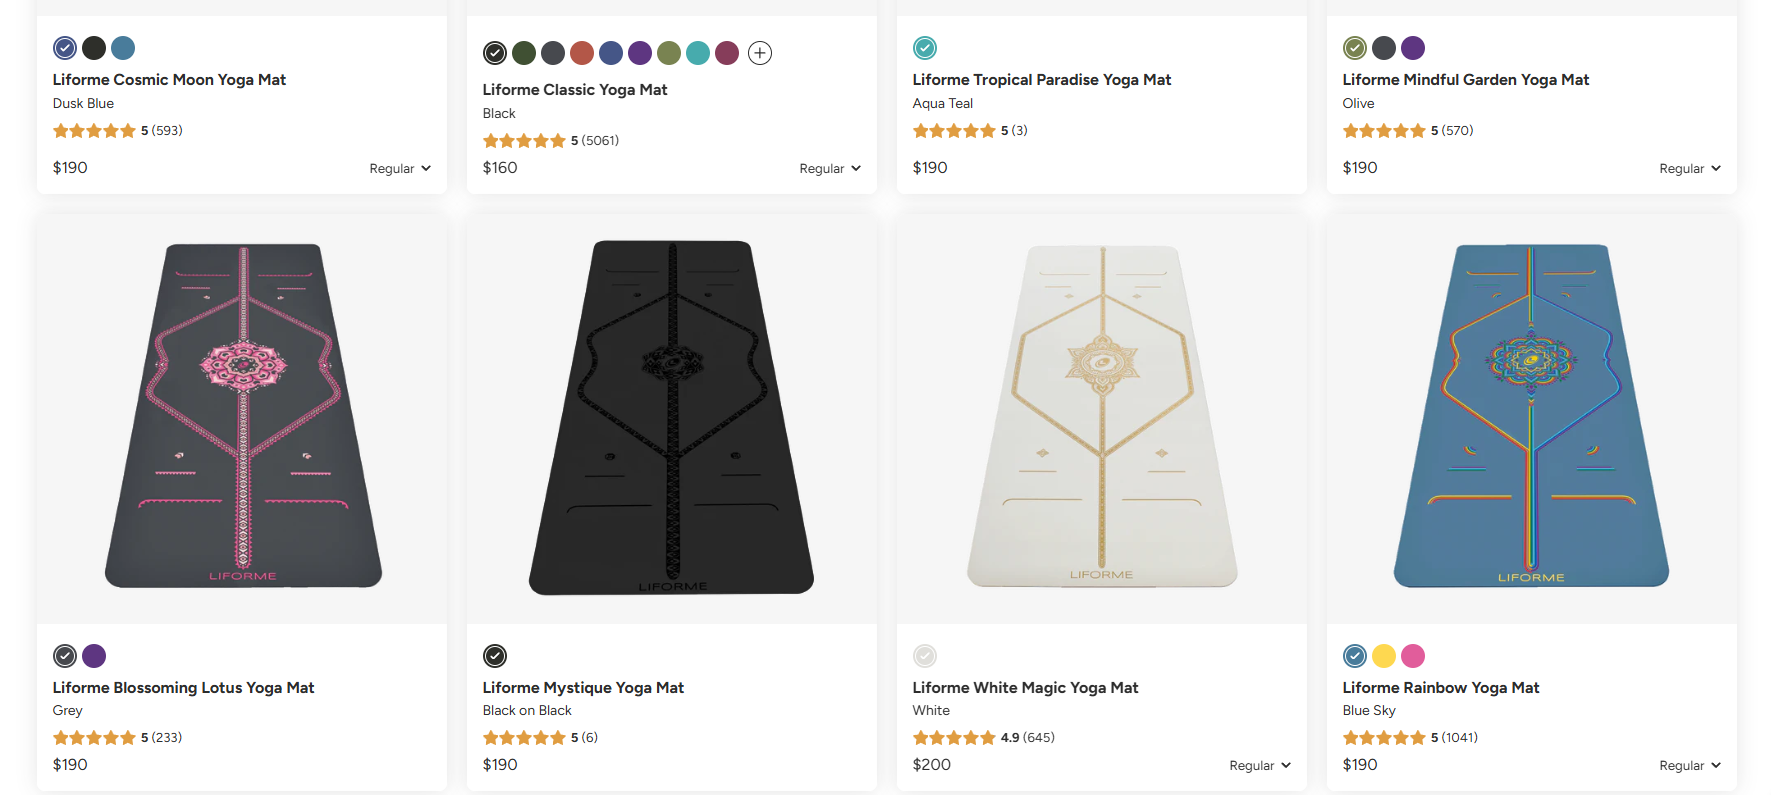Open Regular size dropdown for Cosmic Moon
1771x795 pixels.
[400, 169]
